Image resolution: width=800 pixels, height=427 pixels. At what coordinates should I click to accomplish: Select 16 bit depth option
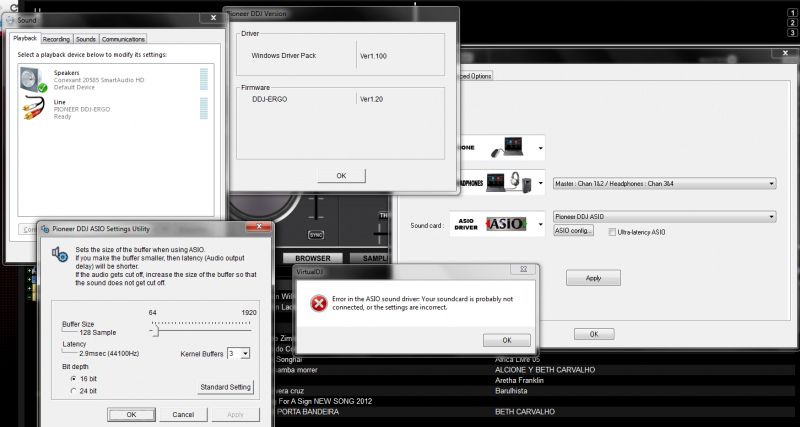point(74,379)
